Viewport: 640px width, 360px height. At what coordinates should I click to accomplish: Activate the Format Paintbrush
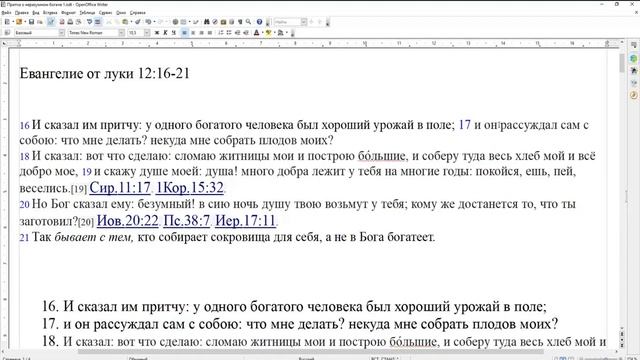(x=138, y=22)
